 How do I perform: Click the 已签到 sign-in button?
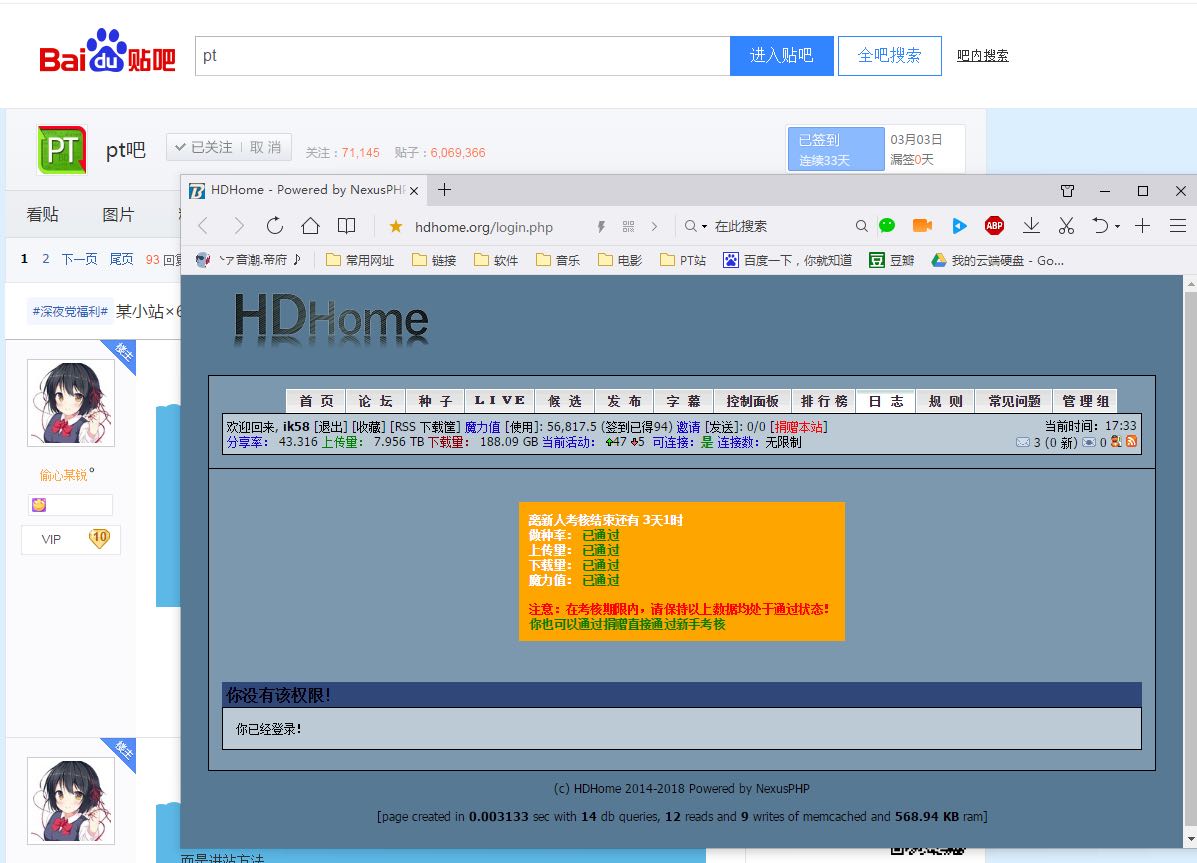pyautogui.click(x=836, y=149)
